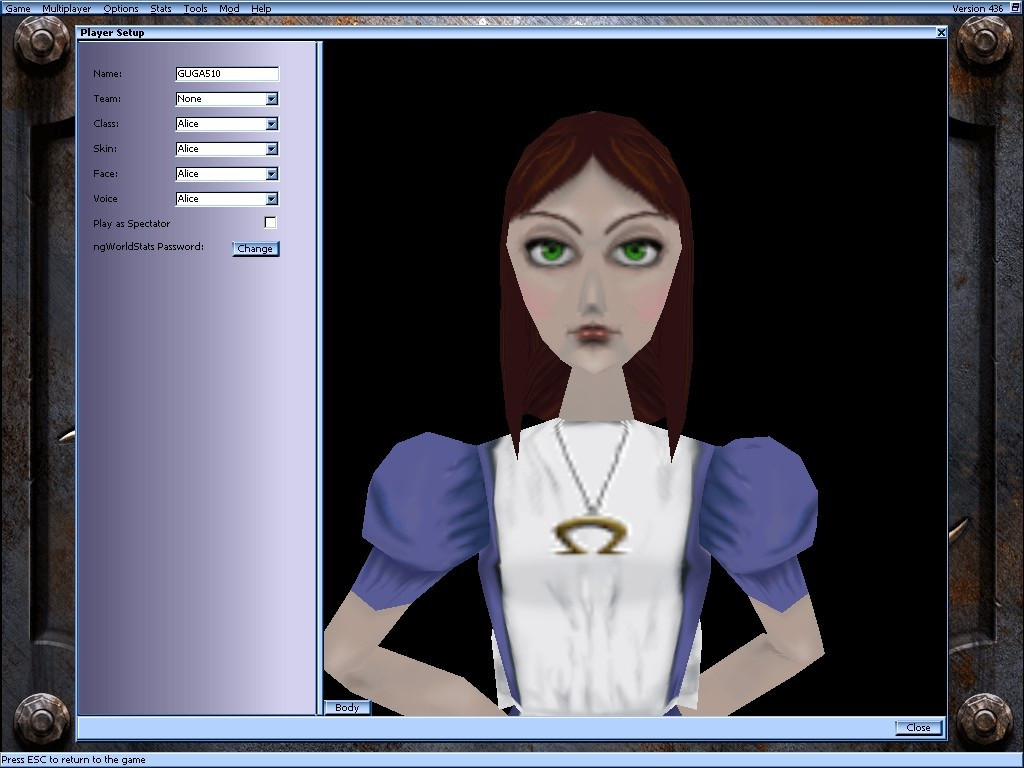Open the Mod menu
Screen dimensions: 1024x768
point(228,8)
